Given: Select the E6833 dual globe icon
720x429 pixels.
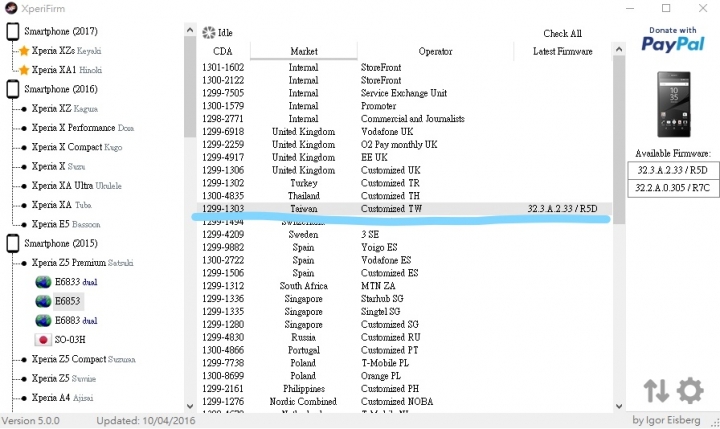Looking at the screenshot, I should 43,281.
